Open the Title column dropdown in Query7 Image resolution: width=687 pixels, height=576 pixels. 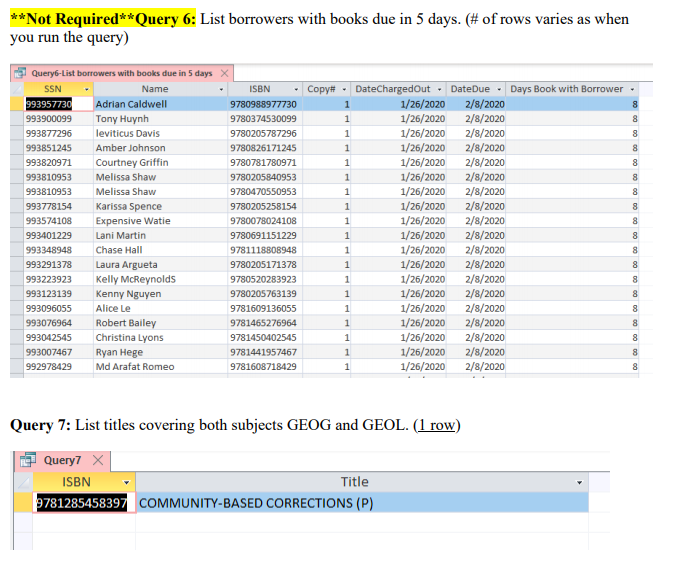[x=579, y=482]
